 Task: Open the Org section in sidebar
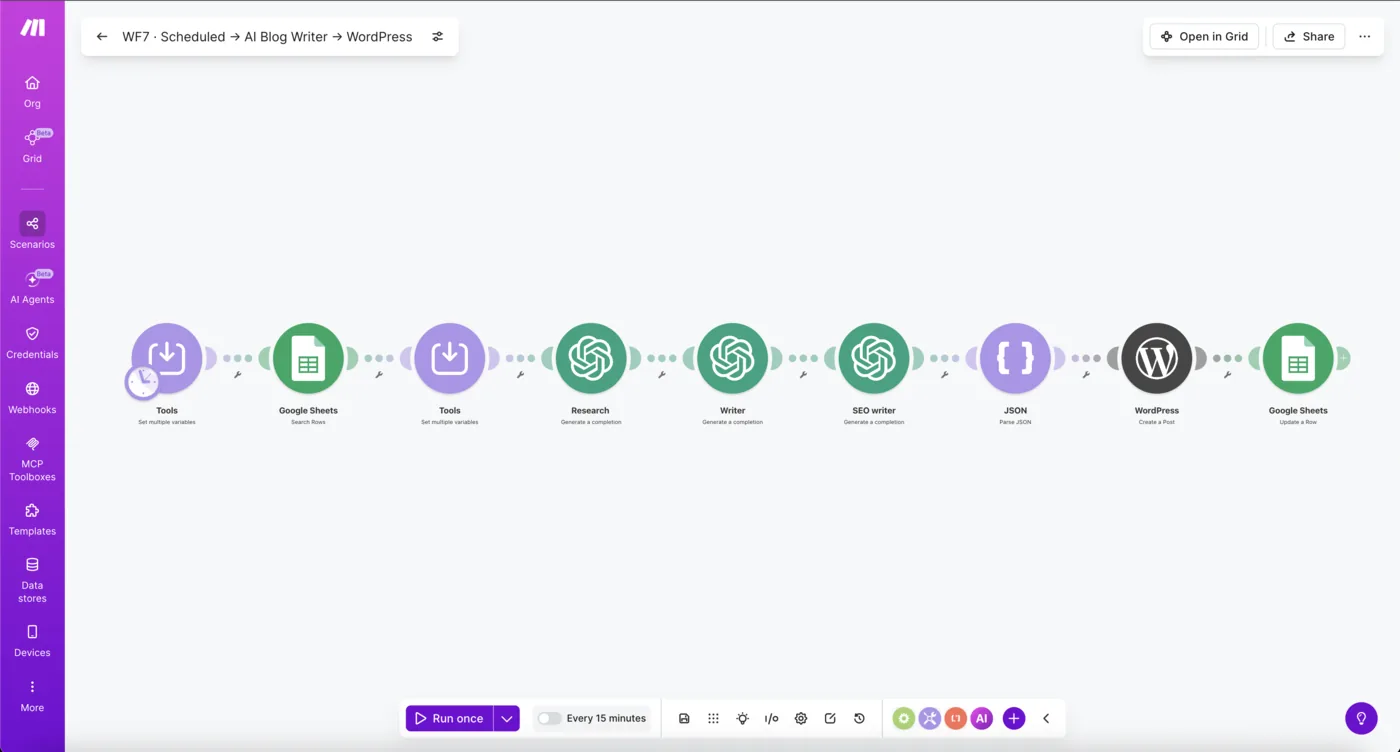32,91
